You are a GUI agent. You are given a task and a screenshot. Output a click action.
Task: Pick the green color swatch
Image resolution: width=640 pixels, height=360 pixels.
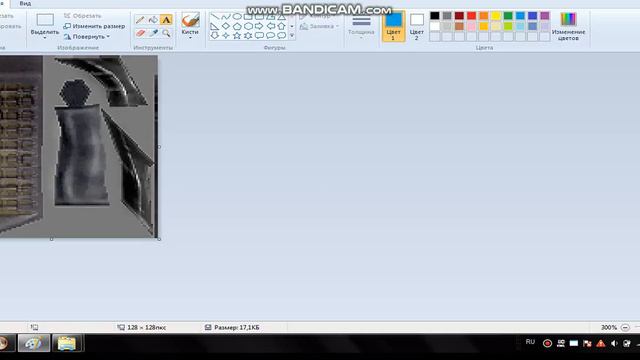pyautogui.click(x=508, y=16)
